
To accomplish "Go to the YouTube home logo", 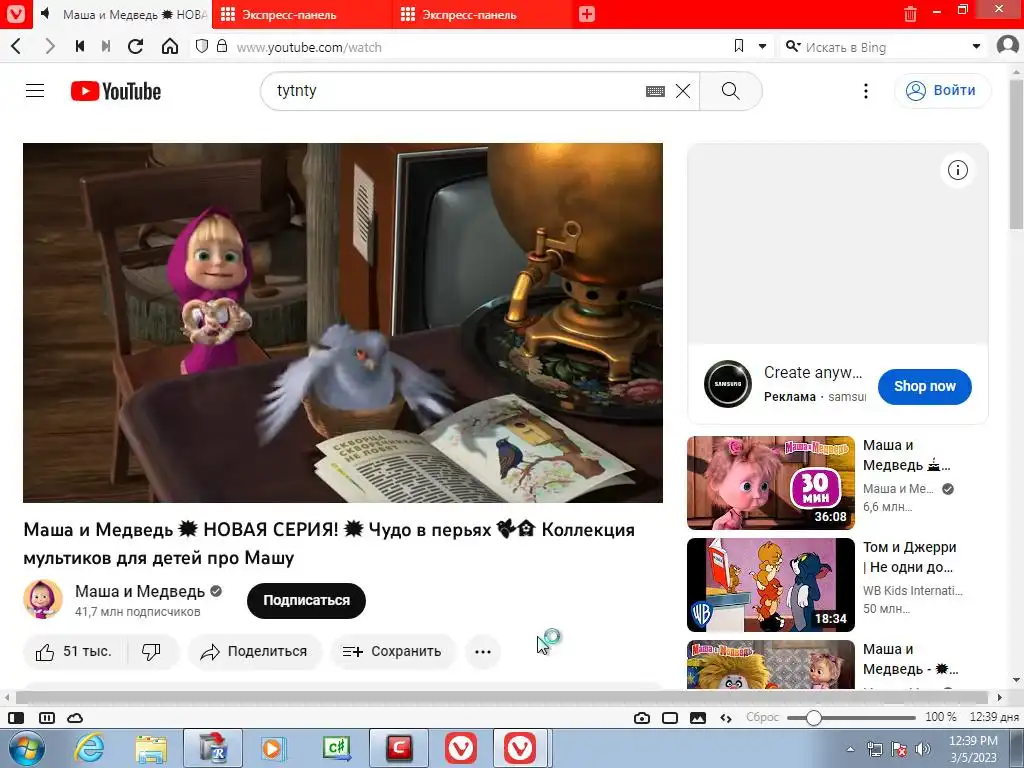I will (x=116, y=91).
